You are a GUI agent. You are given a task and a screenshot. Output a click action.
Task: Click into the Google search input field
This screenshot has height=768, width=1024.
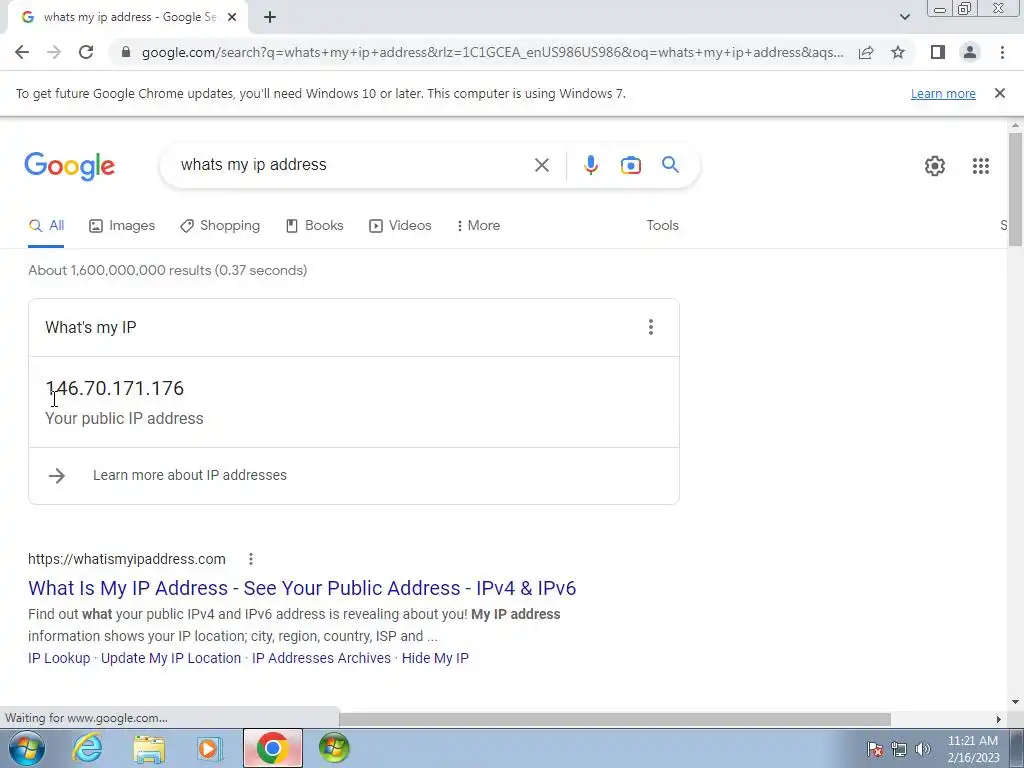pyautogui.click(x=353, y=165)
